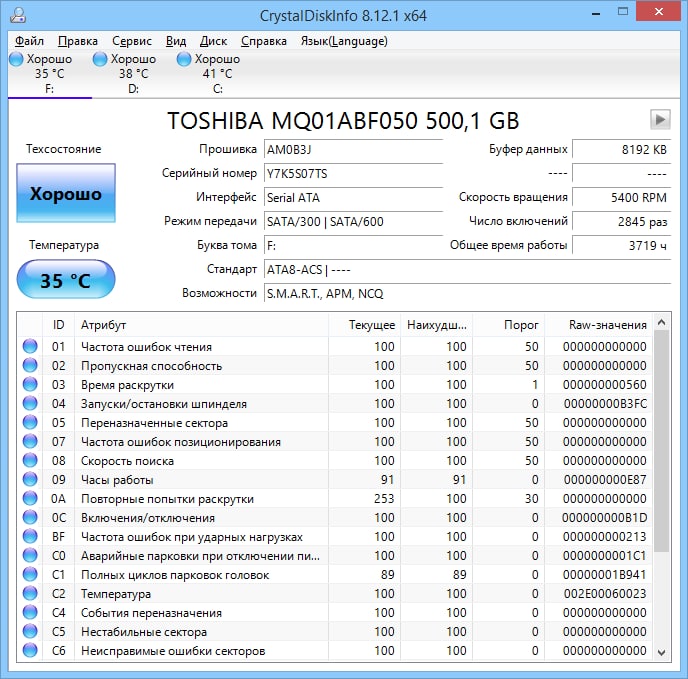Image resolution: width=688 pixels, height=679 pixels.
Task: Click serial number field Y7K5S07TS
Action: 354,174
